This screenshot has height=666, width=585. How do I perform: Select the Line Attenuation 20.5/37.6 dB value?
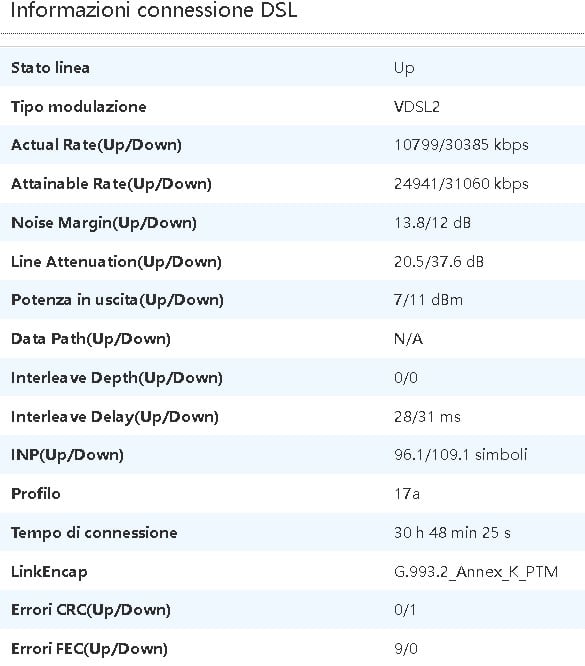coord(439,261)
